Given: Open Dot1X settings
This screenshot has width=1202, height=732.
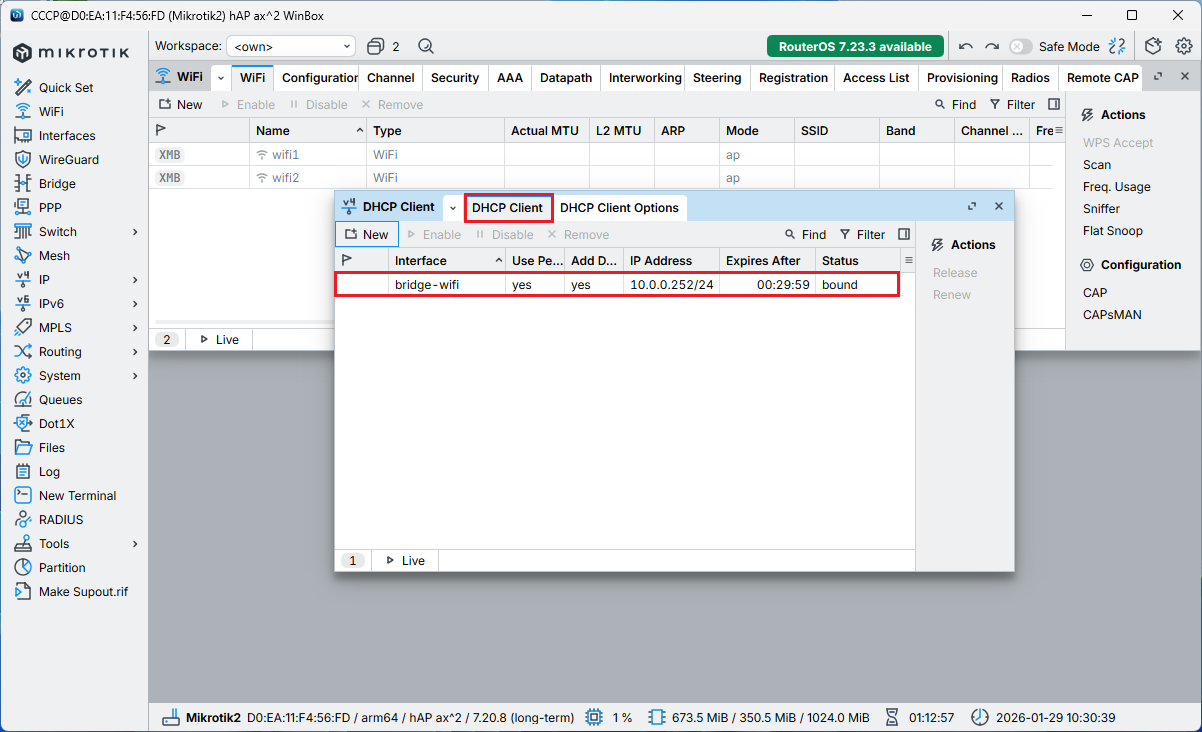Looking at the screenshot, I should click(x=56, y=424).
